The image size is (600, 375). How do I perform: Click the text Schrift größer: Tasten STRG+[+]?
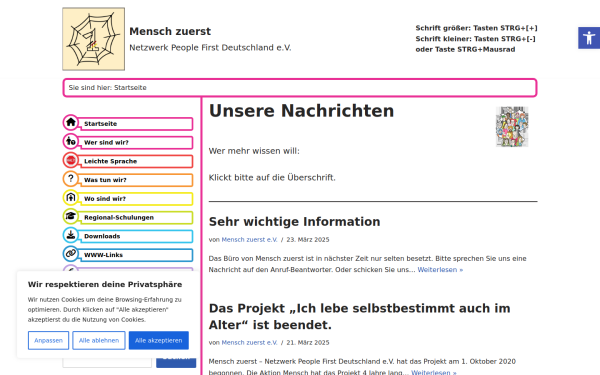(476, 28)
